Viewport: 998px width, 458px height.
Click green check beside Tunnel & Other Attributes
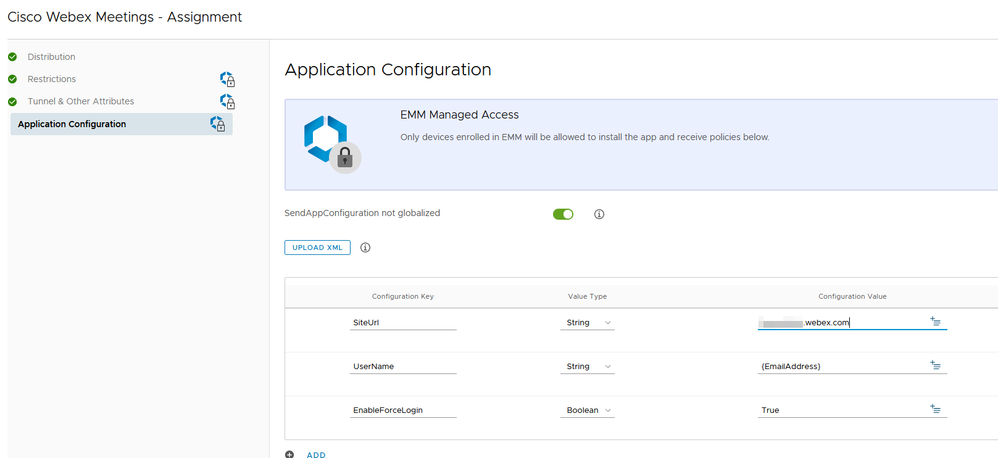[12, 101]
